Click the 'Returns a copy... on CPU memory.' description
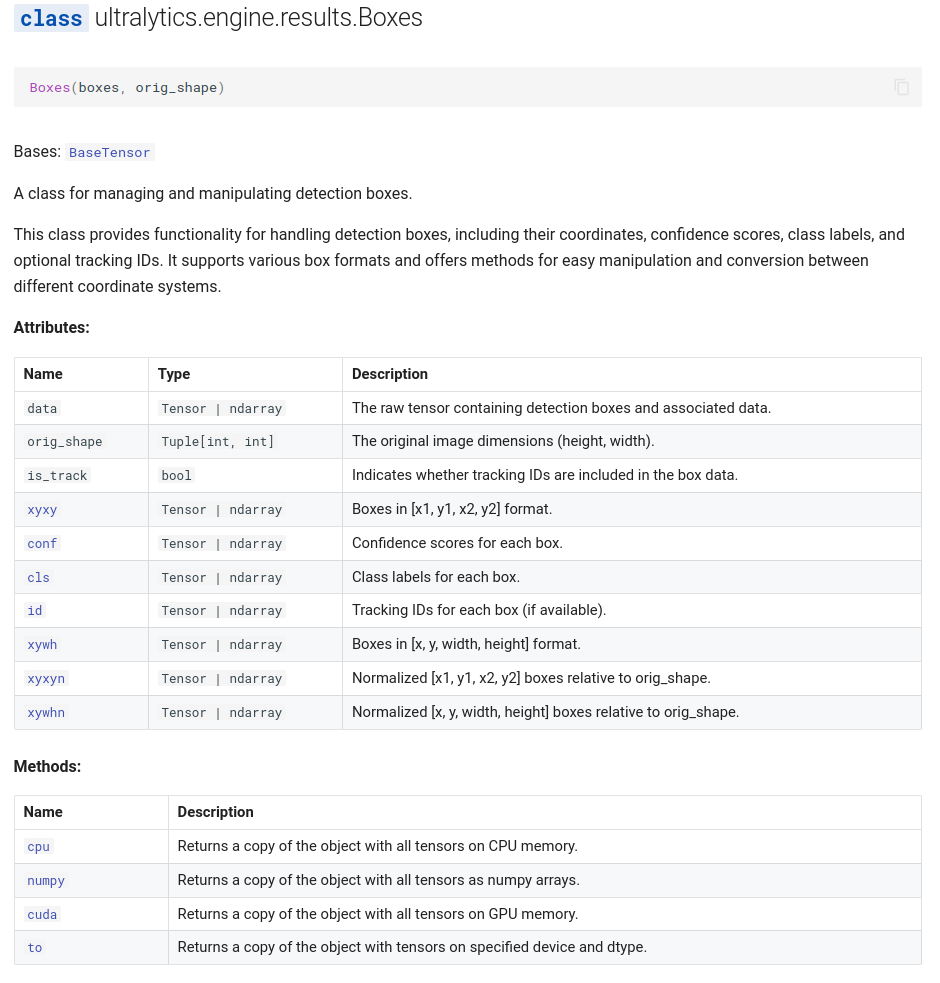940x983 pixels. 378,846
